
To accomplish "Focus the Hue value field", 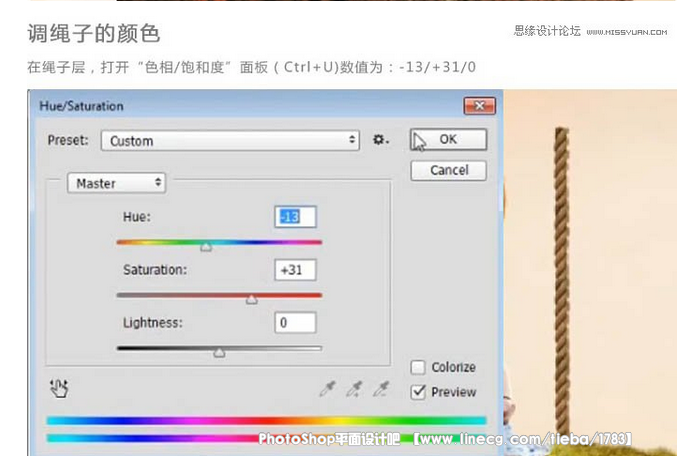I will [295, 217].
